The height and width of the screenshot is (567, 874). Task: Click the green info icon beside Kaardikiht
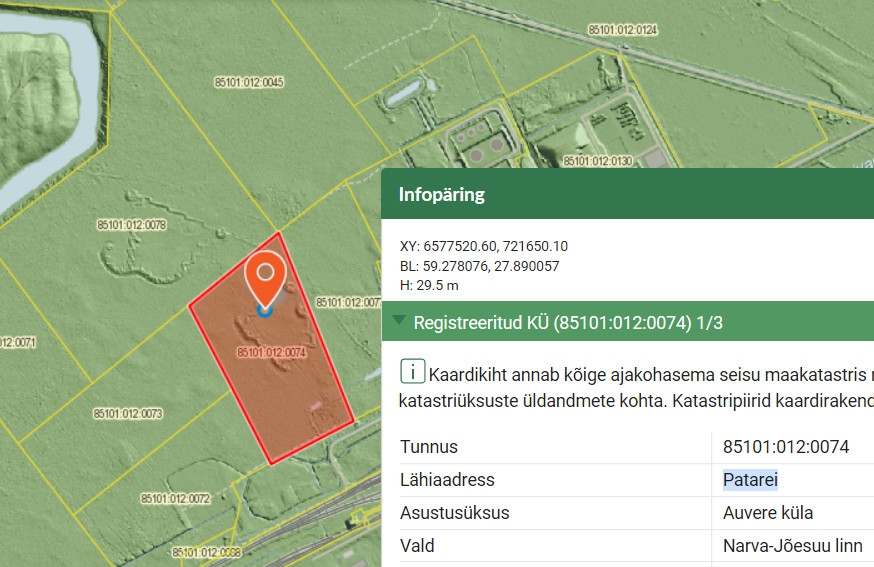411,374
